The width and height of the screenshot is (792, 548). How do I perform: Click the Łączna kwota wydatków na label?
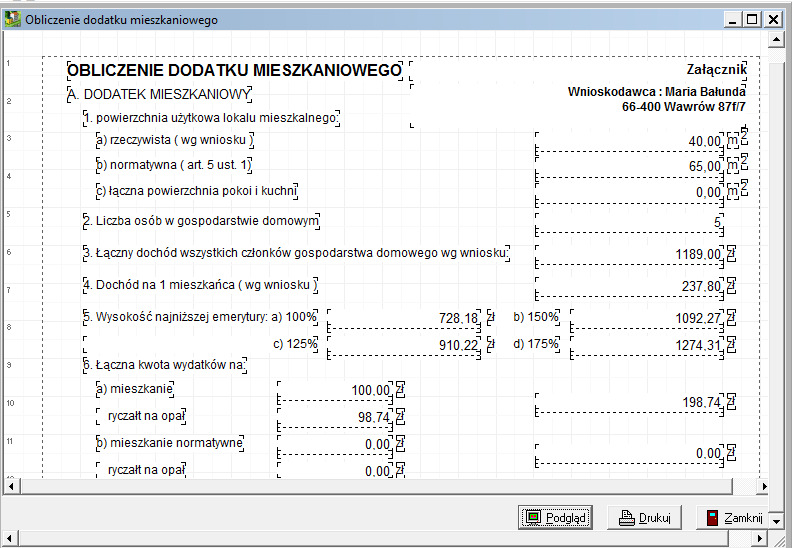pyautogui.click(x=165, y=365)
